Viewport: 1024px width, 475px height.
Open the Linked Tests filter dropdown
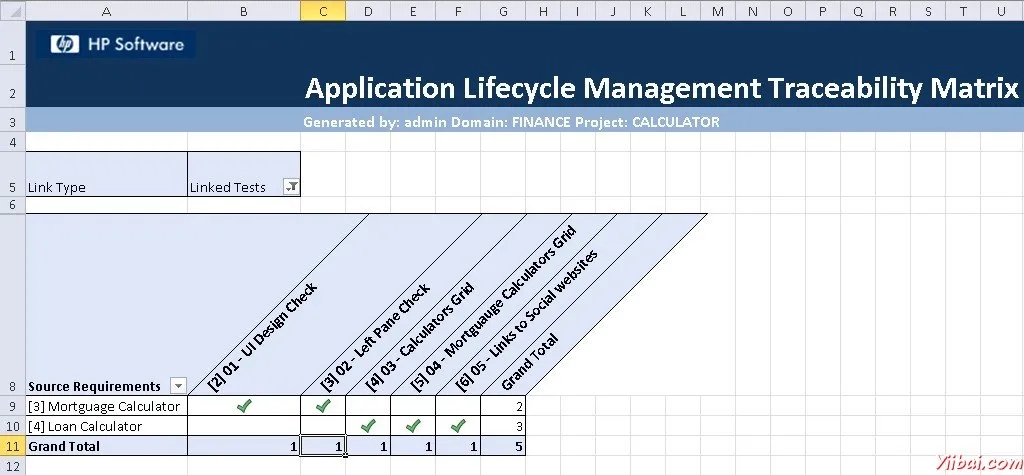pos(291,188)
